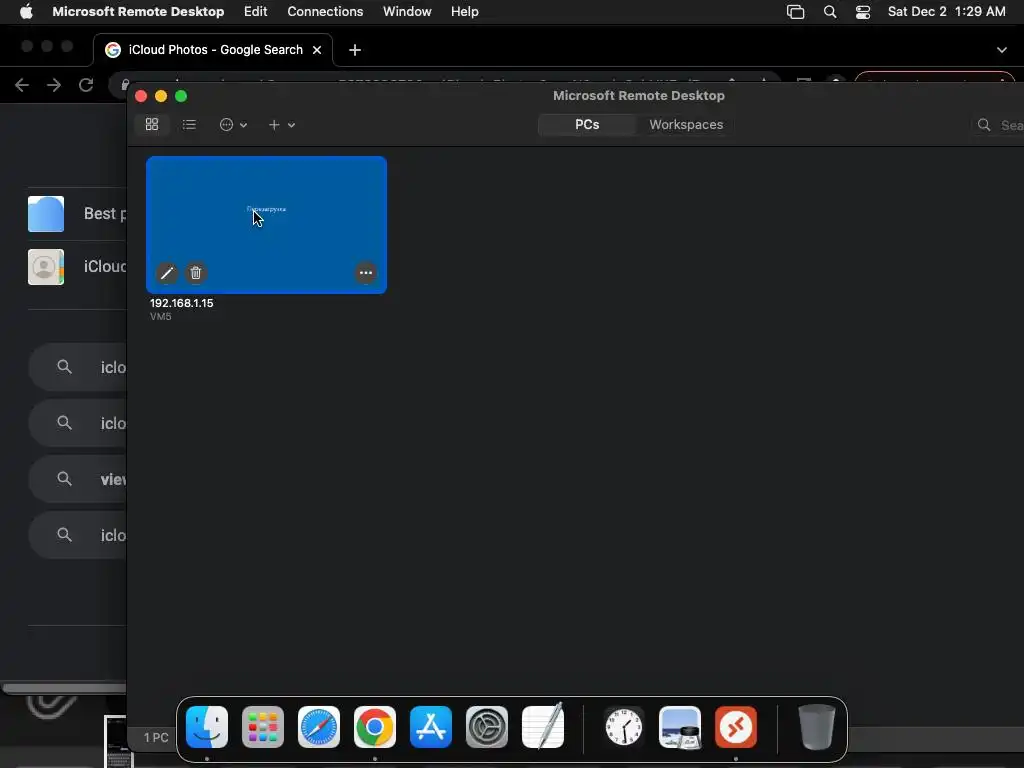Switch to grid view in Remote Desktop

click(x=152, y=125)
